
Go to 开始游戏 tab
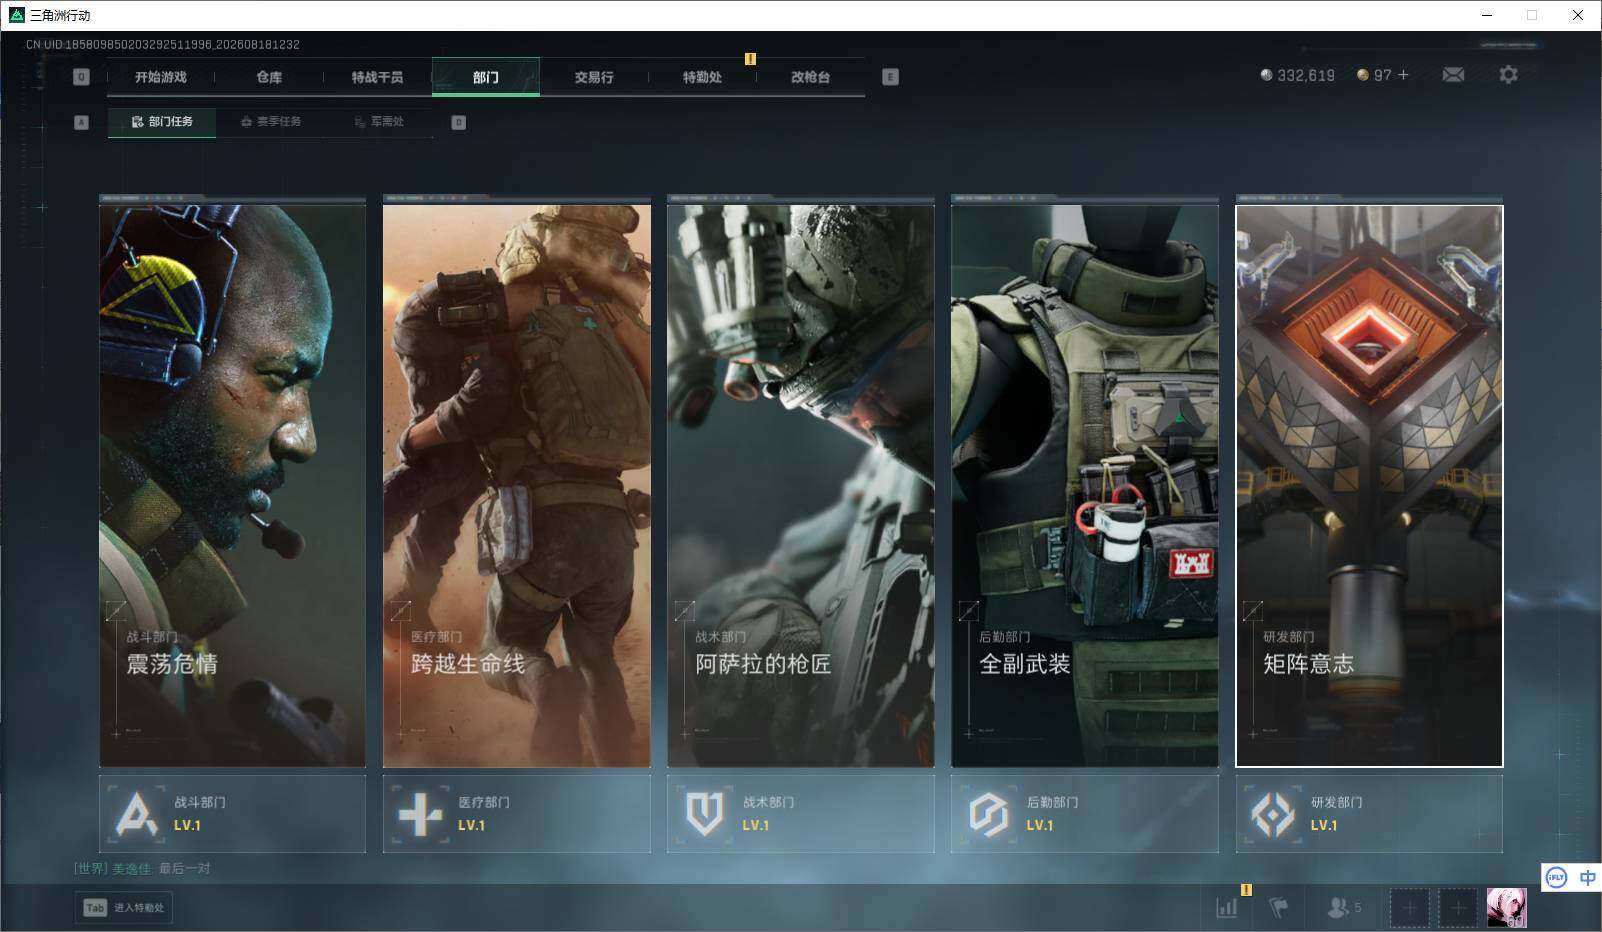coord(161,77)
